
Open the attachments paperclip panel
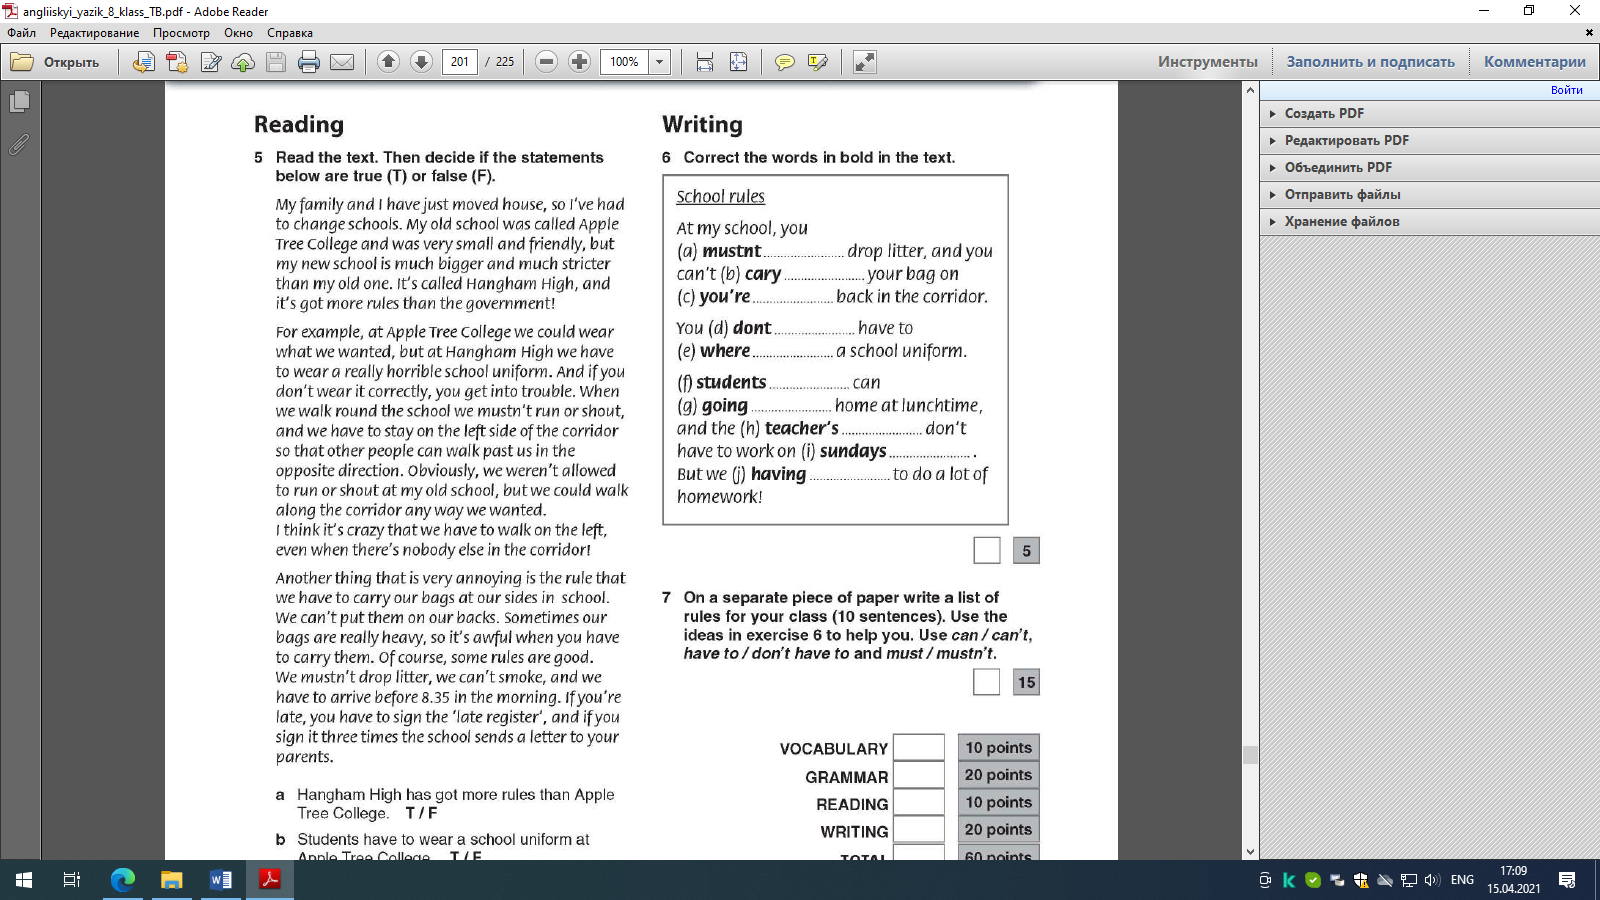(20, 145)
